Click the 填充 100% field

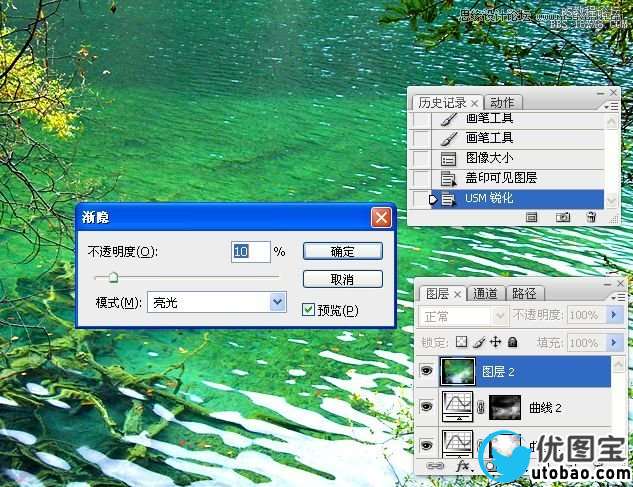[587, 342]
